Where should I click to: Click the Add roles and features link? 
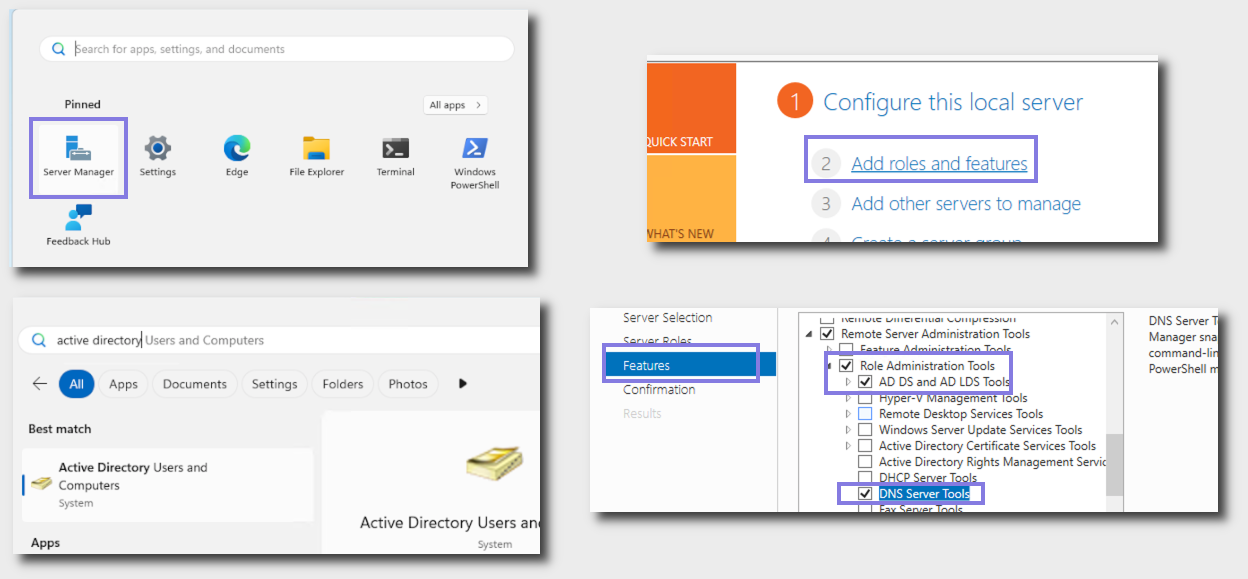tap(939, 164)
